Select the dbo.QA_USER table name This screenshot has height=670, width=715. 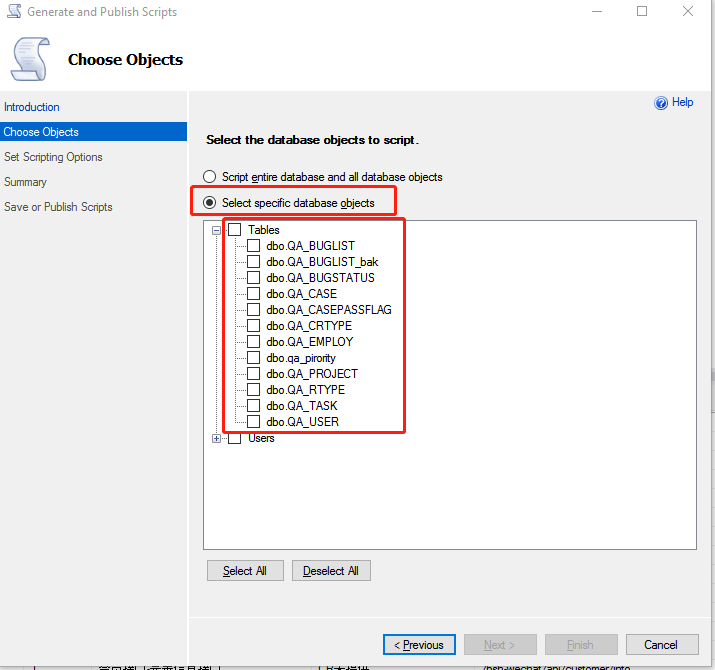(x=302, y=422)
